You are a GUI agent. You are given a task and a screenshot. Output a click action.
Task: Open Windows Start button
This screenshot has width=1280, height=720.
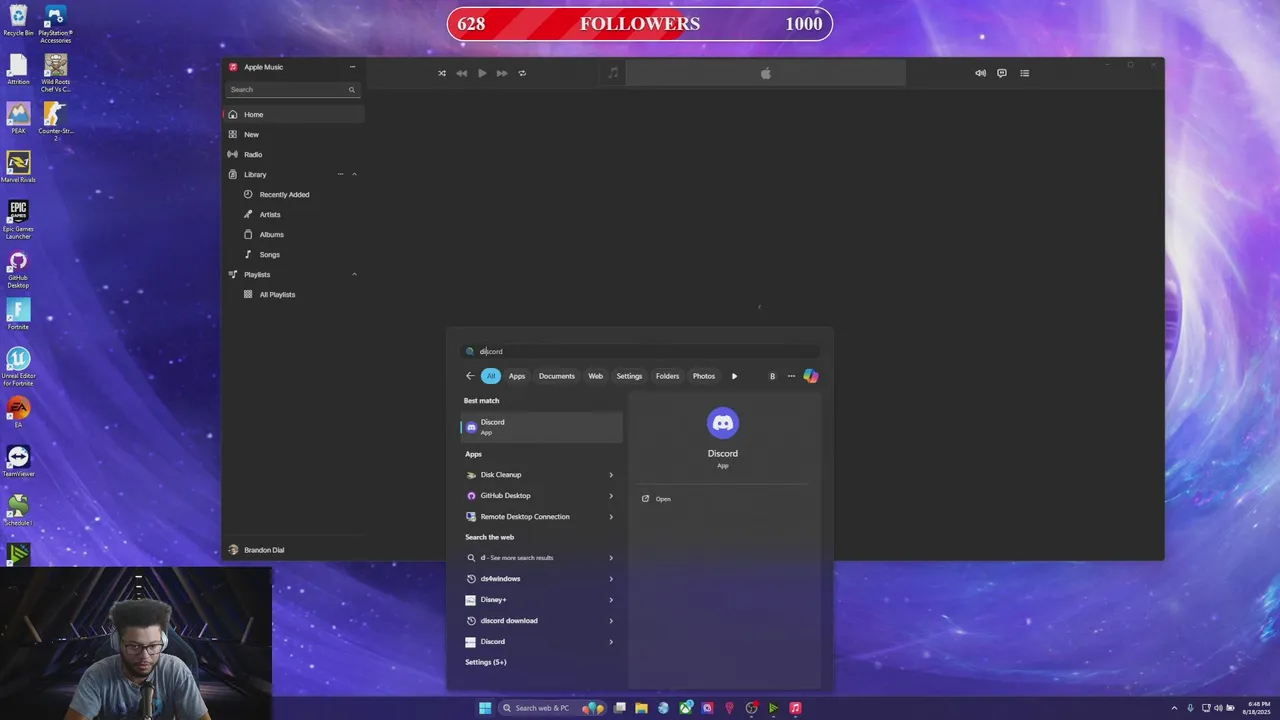[x=485, y=708]
